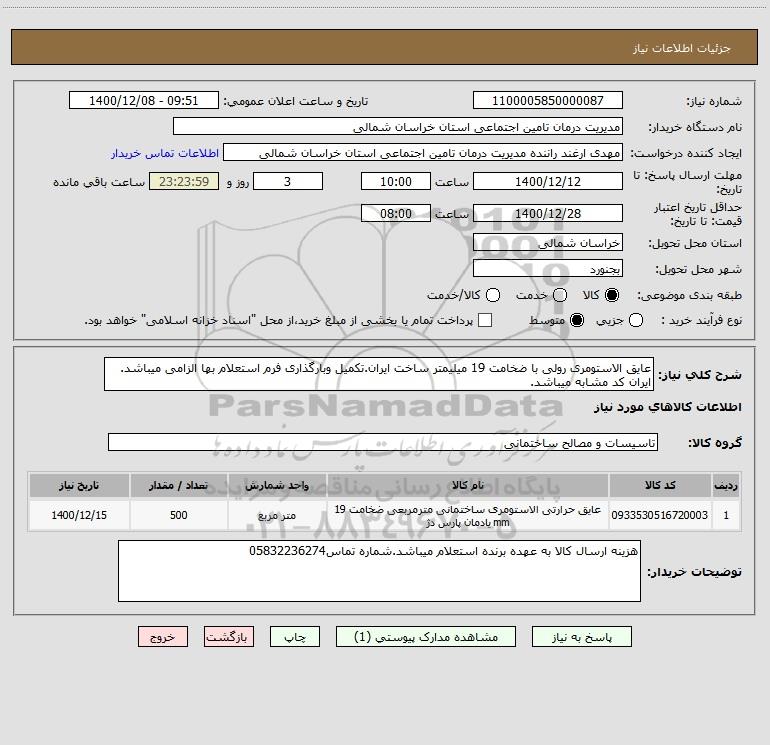Click the quantity cell 500
This screenshot has height=745, width=770.
coord(179,515)
